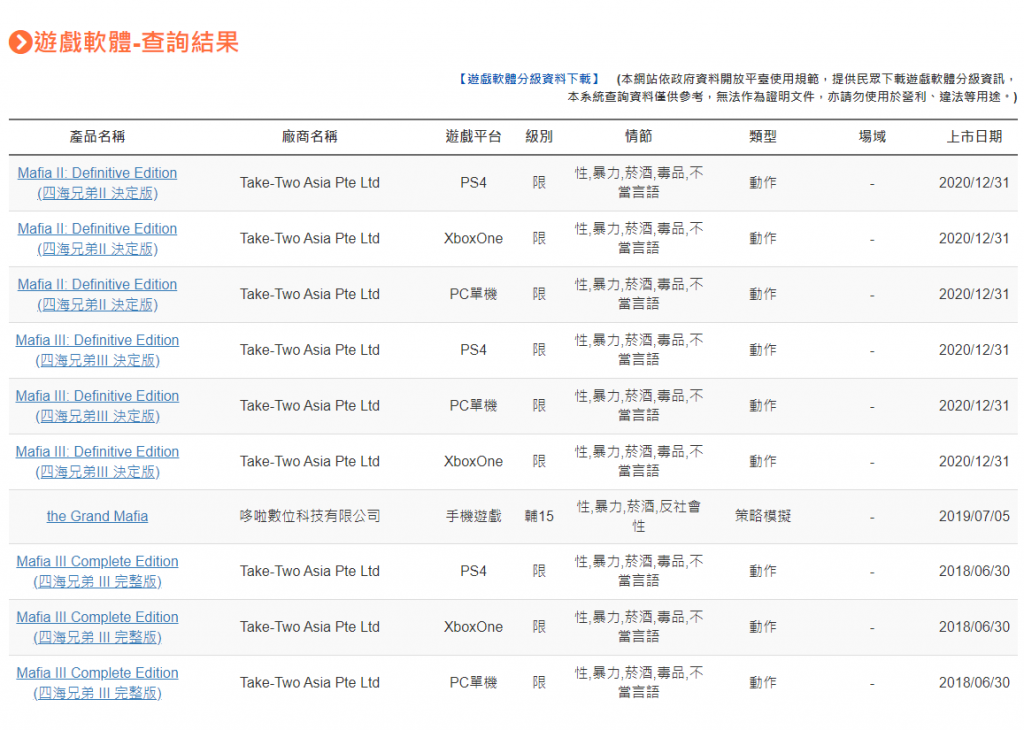The width and height of the screenshot is (1024, 730).
Task: Click the 級別 column header
Action: click(539, 136)
